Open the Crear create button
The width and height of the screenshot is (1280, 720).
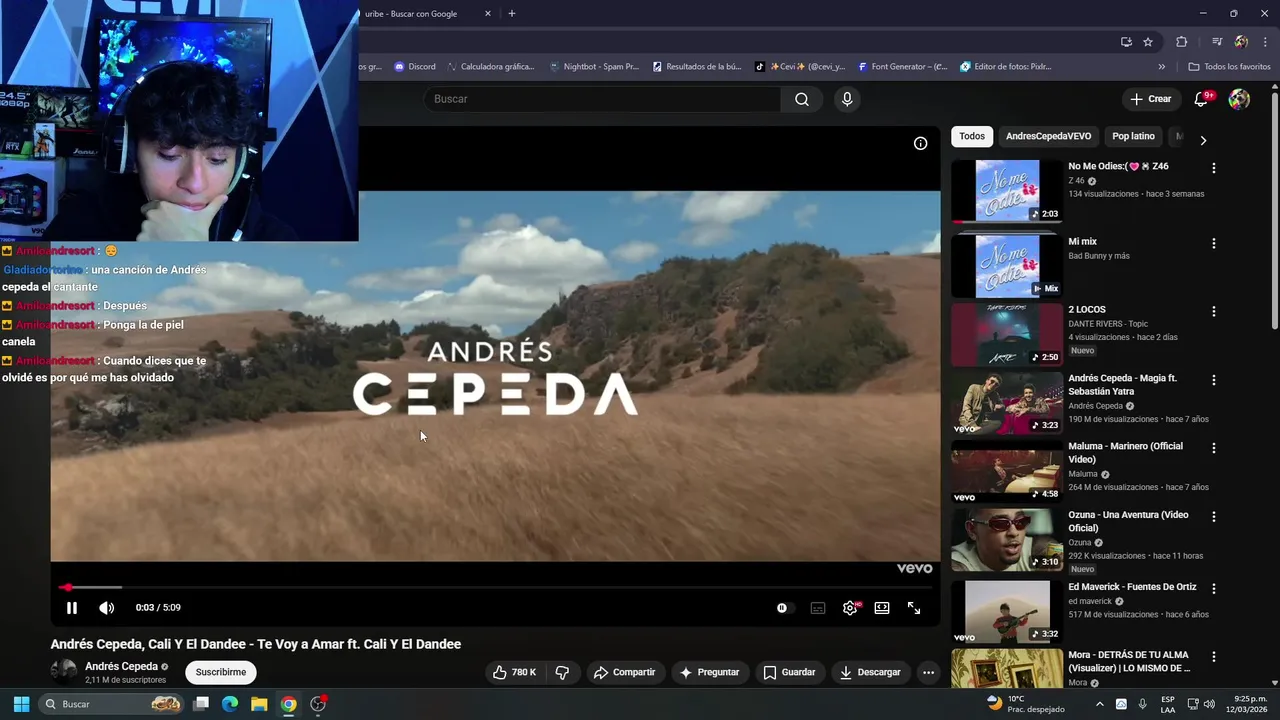point(1150,99)
